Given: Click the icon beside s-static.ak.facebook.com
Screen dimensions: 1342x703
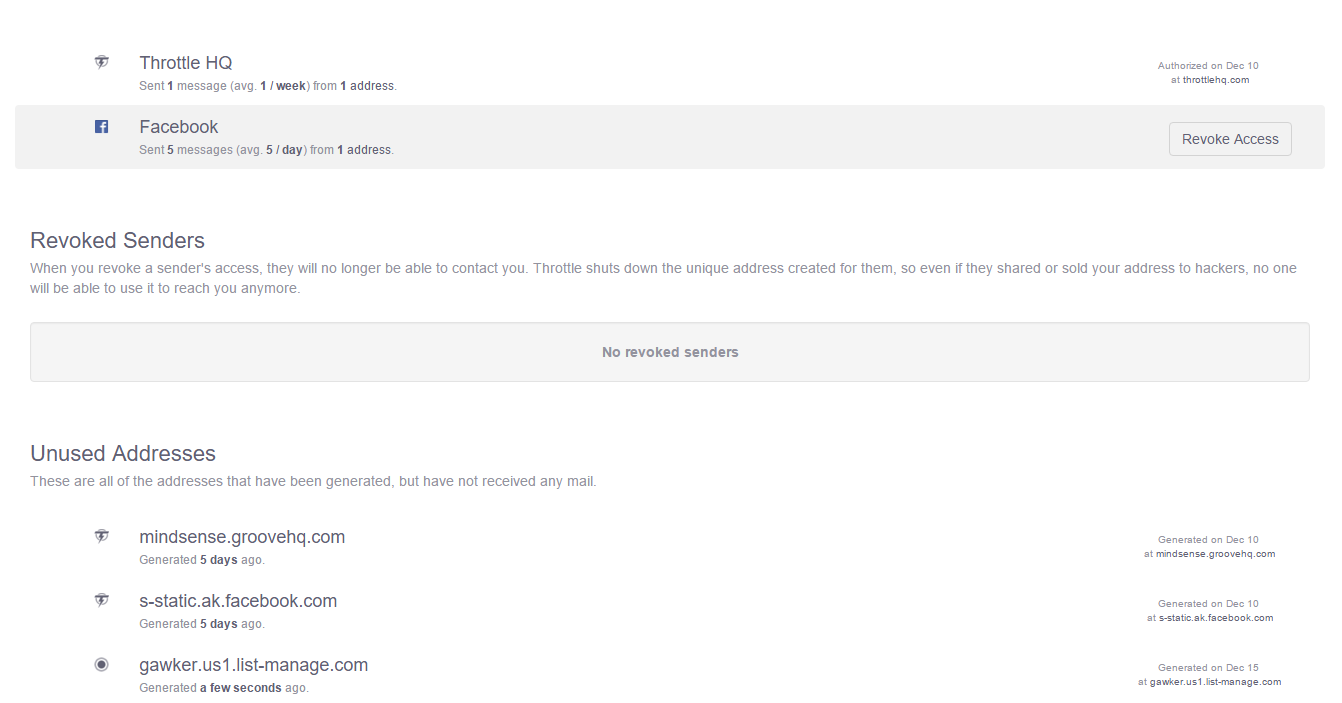Looking at the screenshot, I should (x=101, y=600).
